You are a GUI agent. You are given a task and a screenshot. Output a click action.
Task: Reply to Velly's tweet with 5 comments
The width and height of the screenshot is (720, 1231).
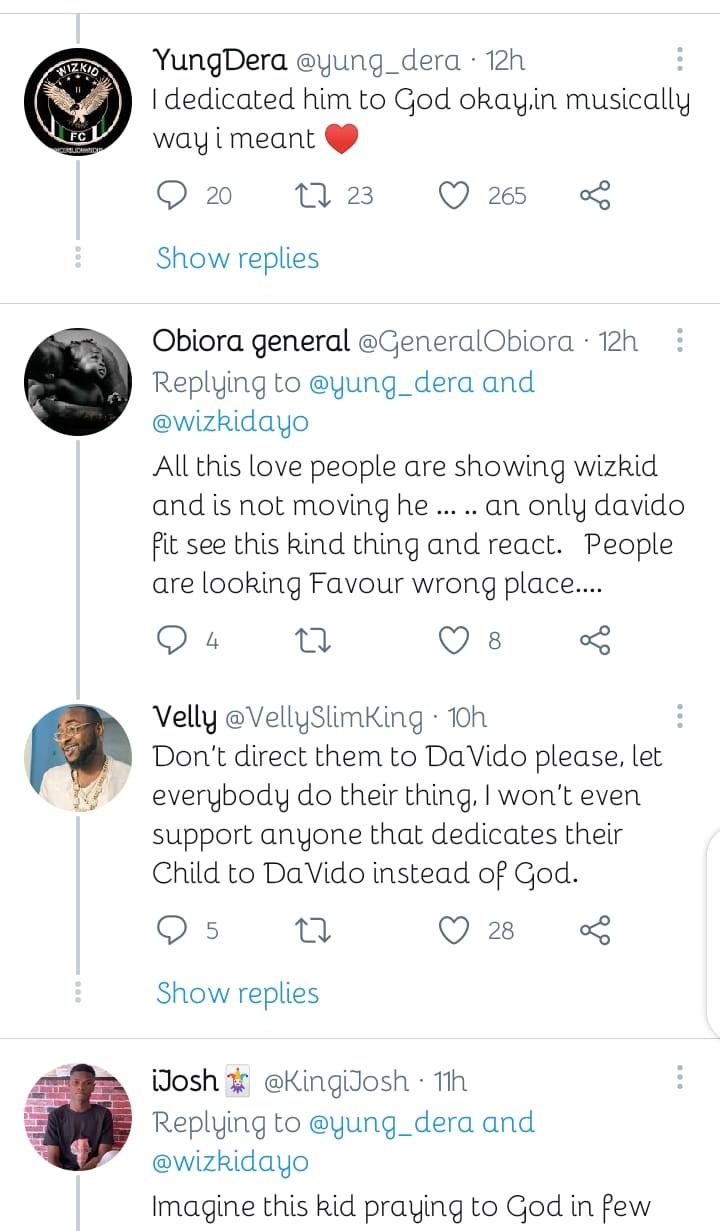point(174,931)
